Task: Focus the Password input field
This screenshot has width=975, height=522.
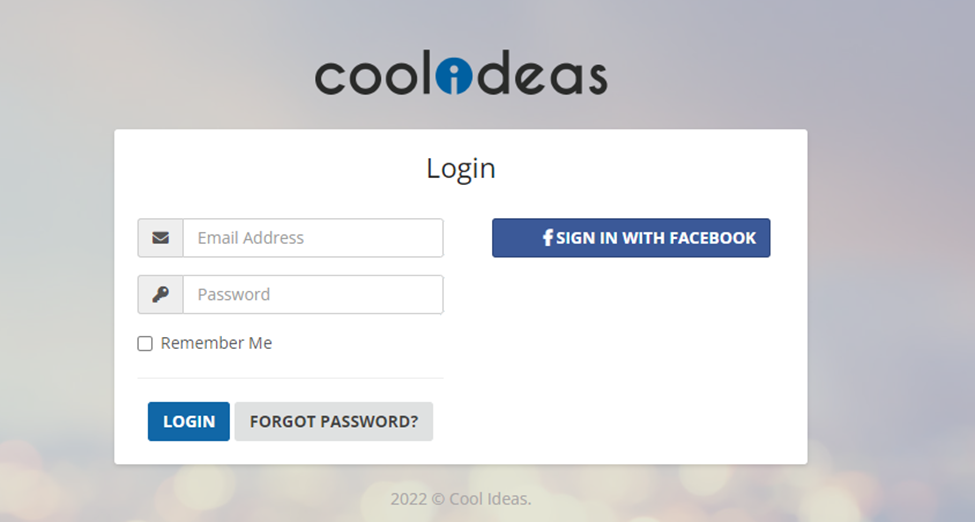Action: (x=313, y=294)
